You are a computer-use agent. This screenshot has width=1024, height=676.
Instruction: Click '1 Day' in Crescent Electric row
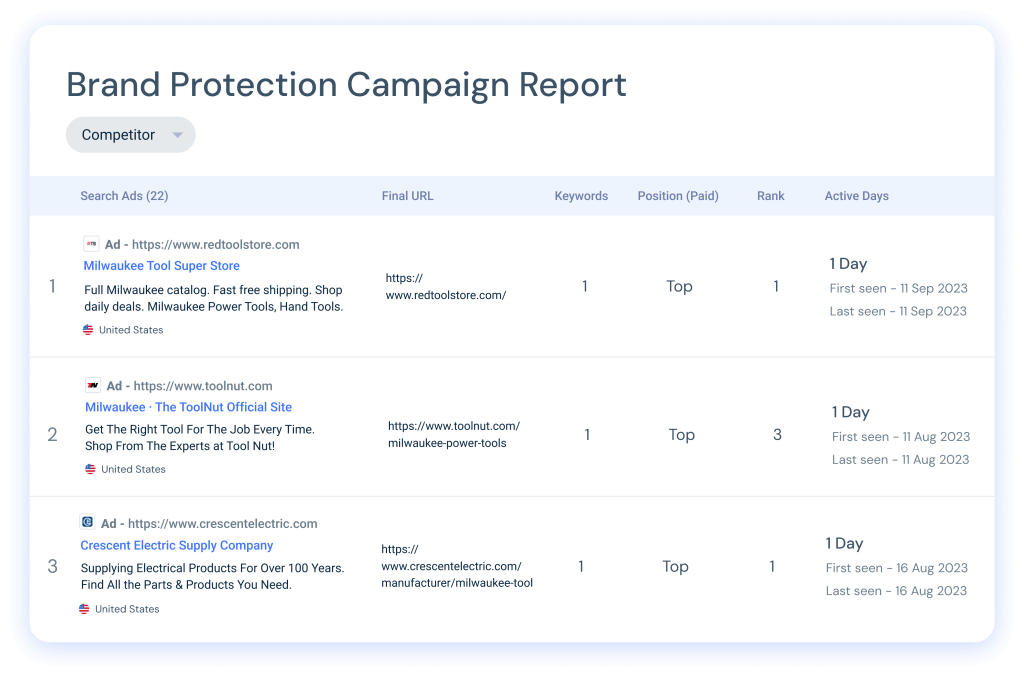844,543
